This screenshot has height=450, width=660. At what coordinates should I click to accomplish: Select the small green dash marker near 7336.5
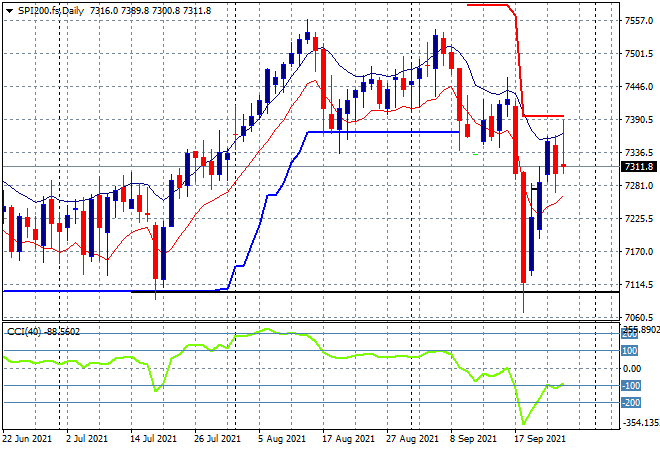click(475, 155)
